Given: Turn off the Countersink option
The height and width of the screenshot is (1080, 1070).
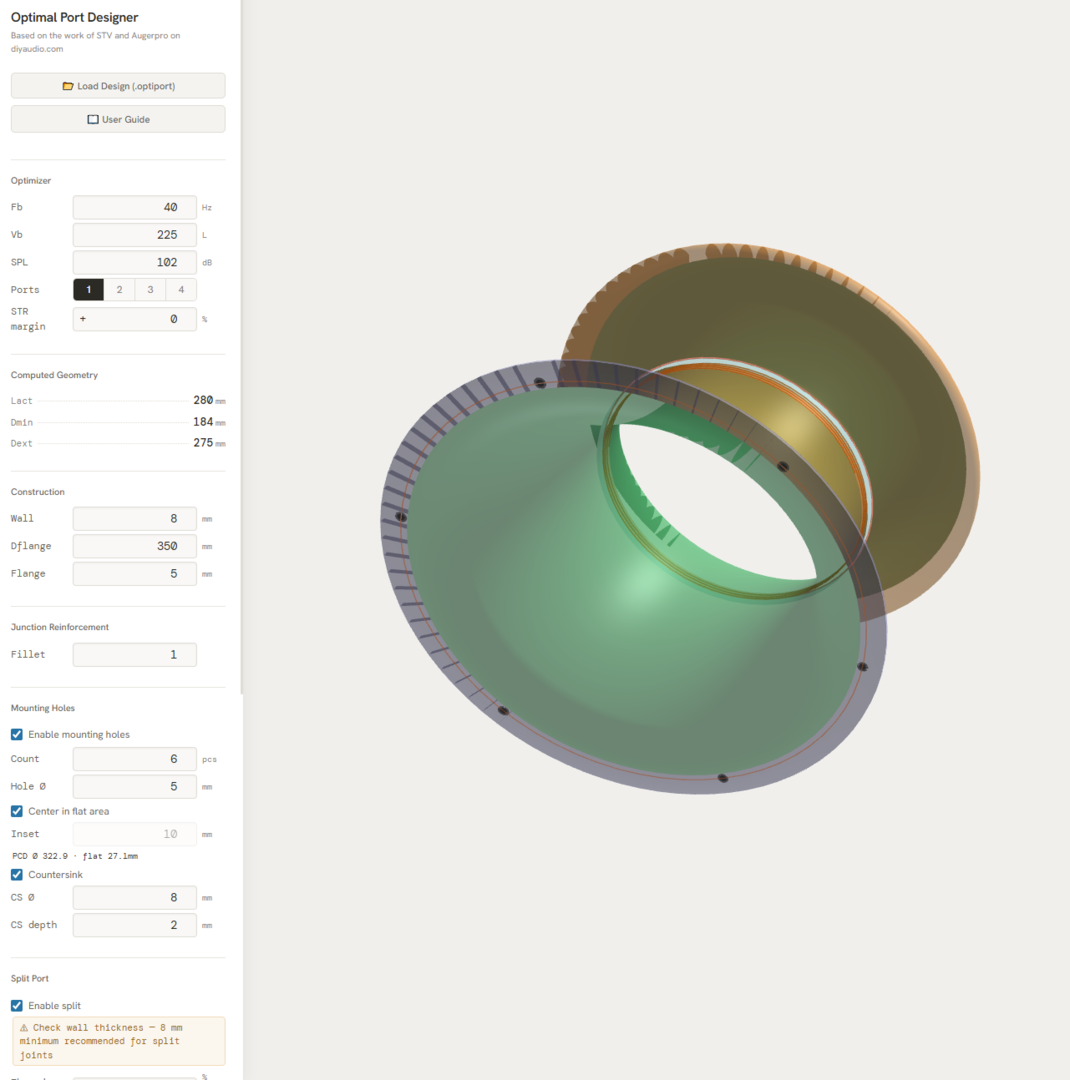Looking at the screenshot, I should click(x=15, y=874).
